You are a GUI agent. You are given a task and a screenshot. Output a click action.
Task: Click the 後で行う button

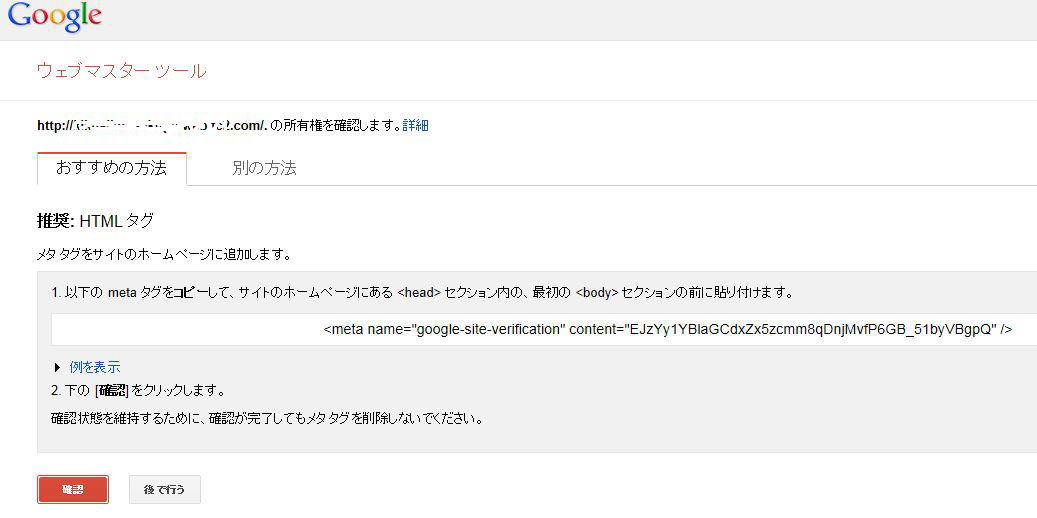[164, 489]
